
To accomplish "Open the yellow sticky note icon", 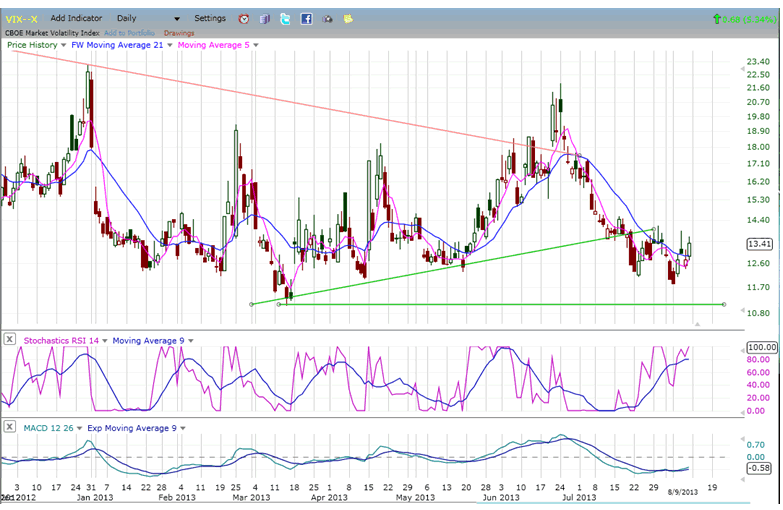I will coord(347,19).
